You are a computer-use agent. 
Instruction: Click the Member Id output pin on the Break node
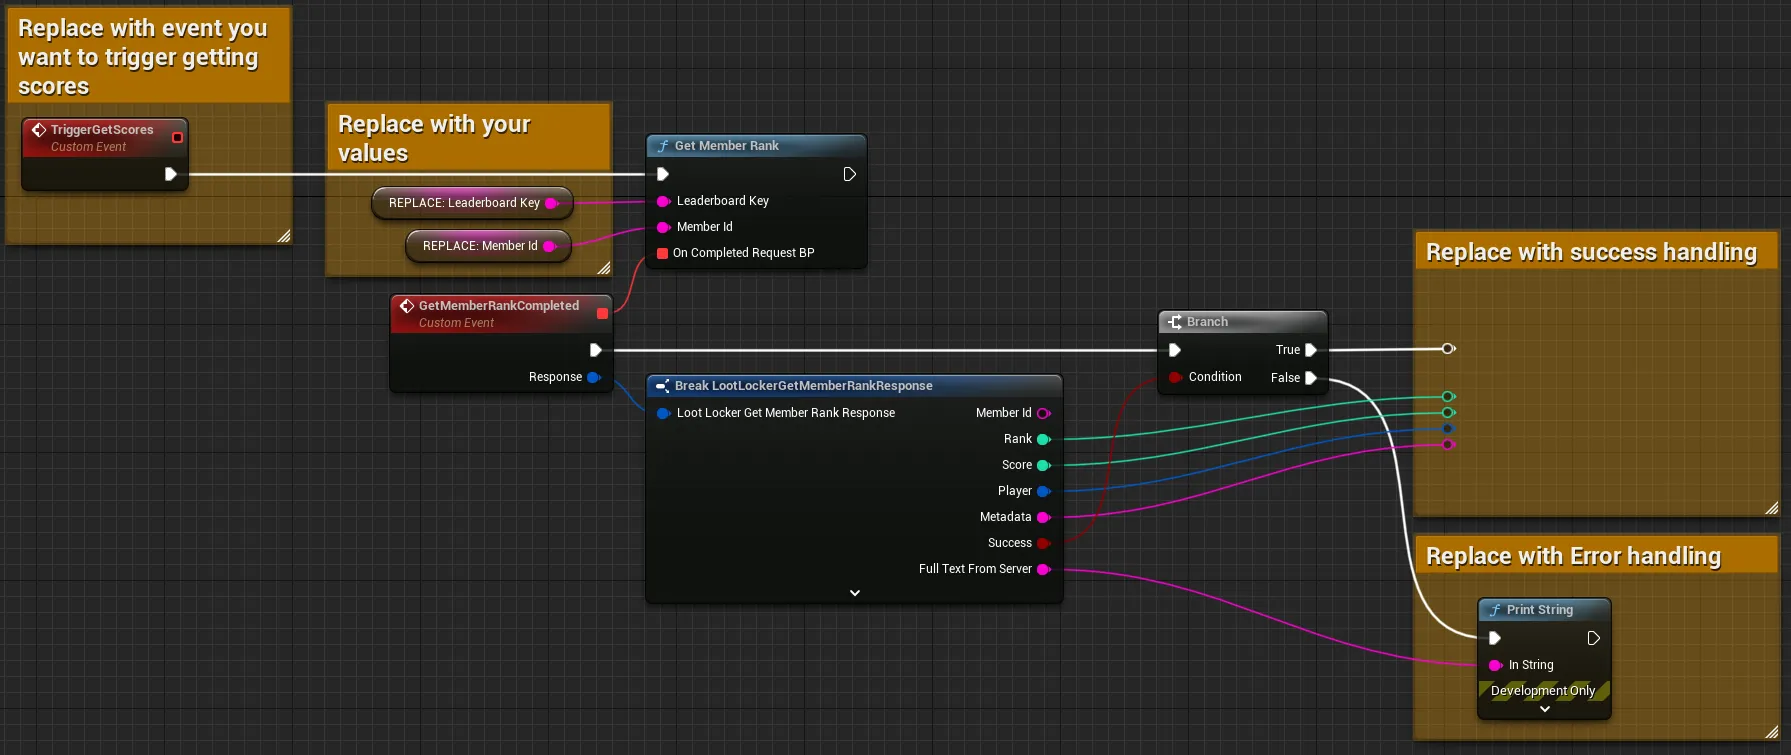1044,413
